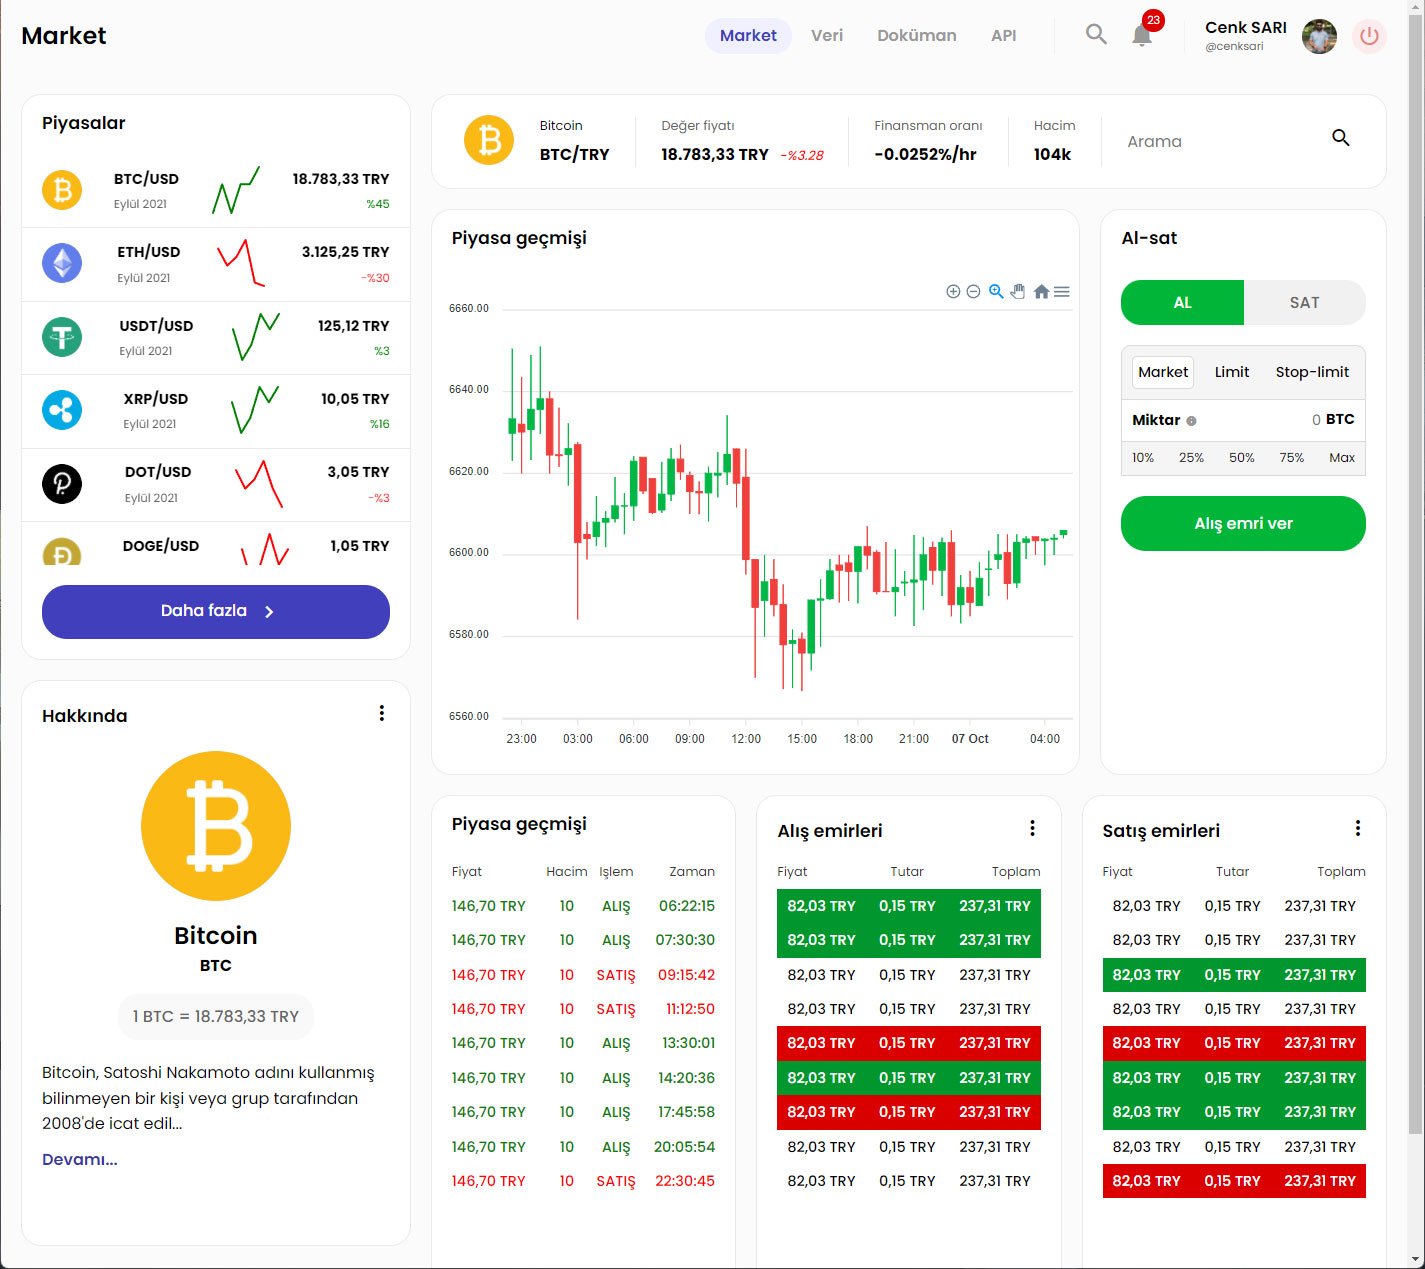Viewport: 1425px width, 1269px height.
Task: Click the ETH/USD Ethereum coin icon
Action: pyautogui.click(x=62, y=263)
